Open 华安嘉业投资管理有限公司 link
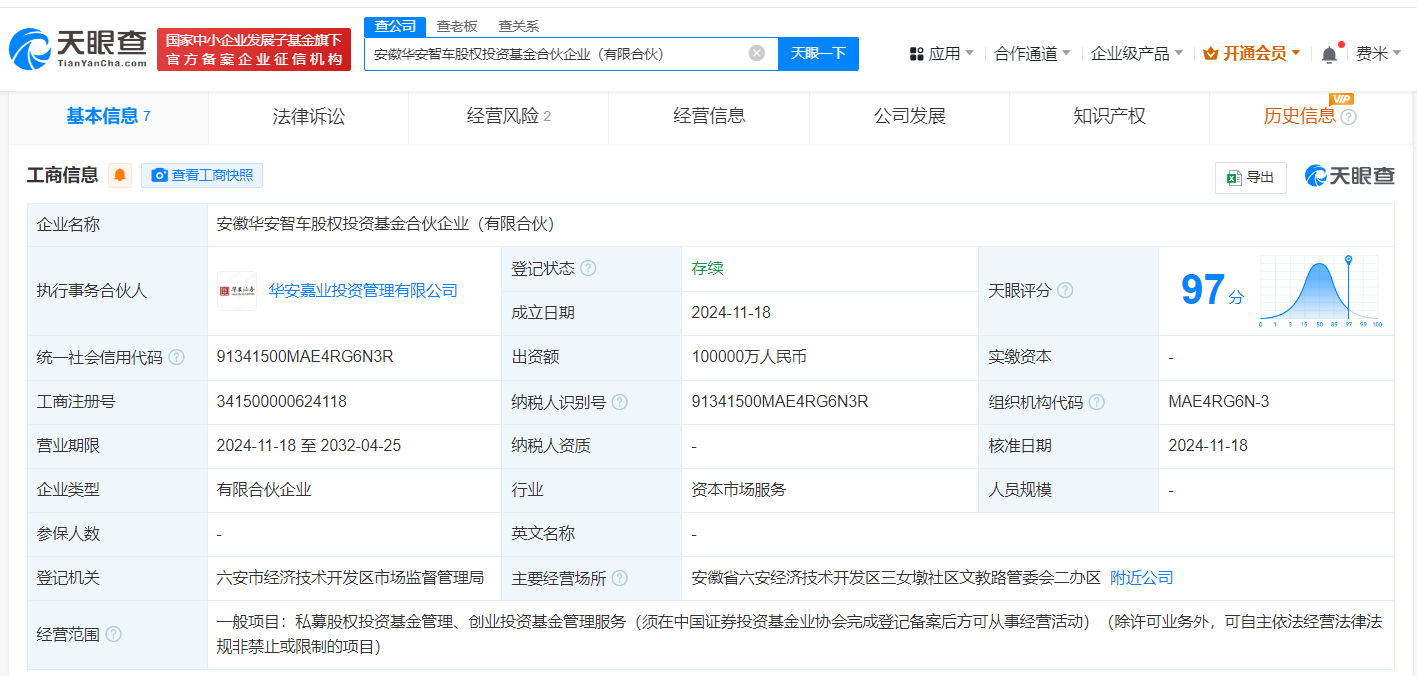This screenshot has width=1417, height=676. [363, 291]
